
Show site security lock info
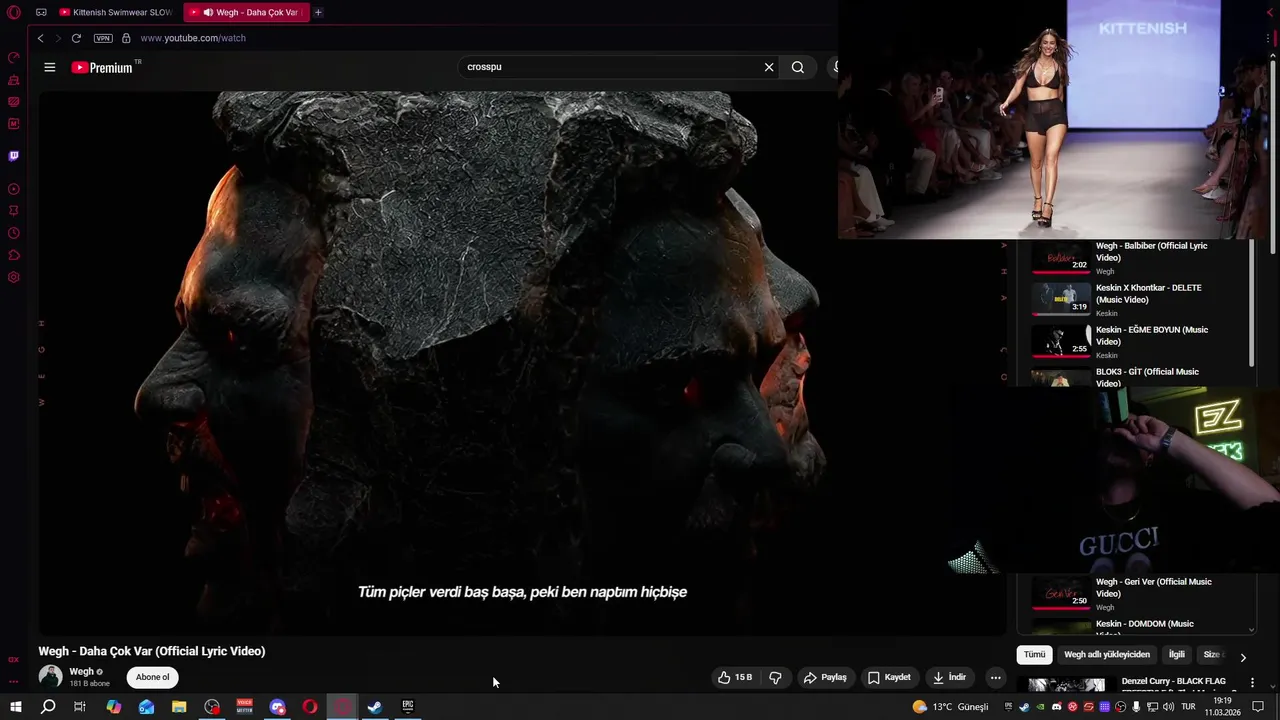tap(126, 38)
